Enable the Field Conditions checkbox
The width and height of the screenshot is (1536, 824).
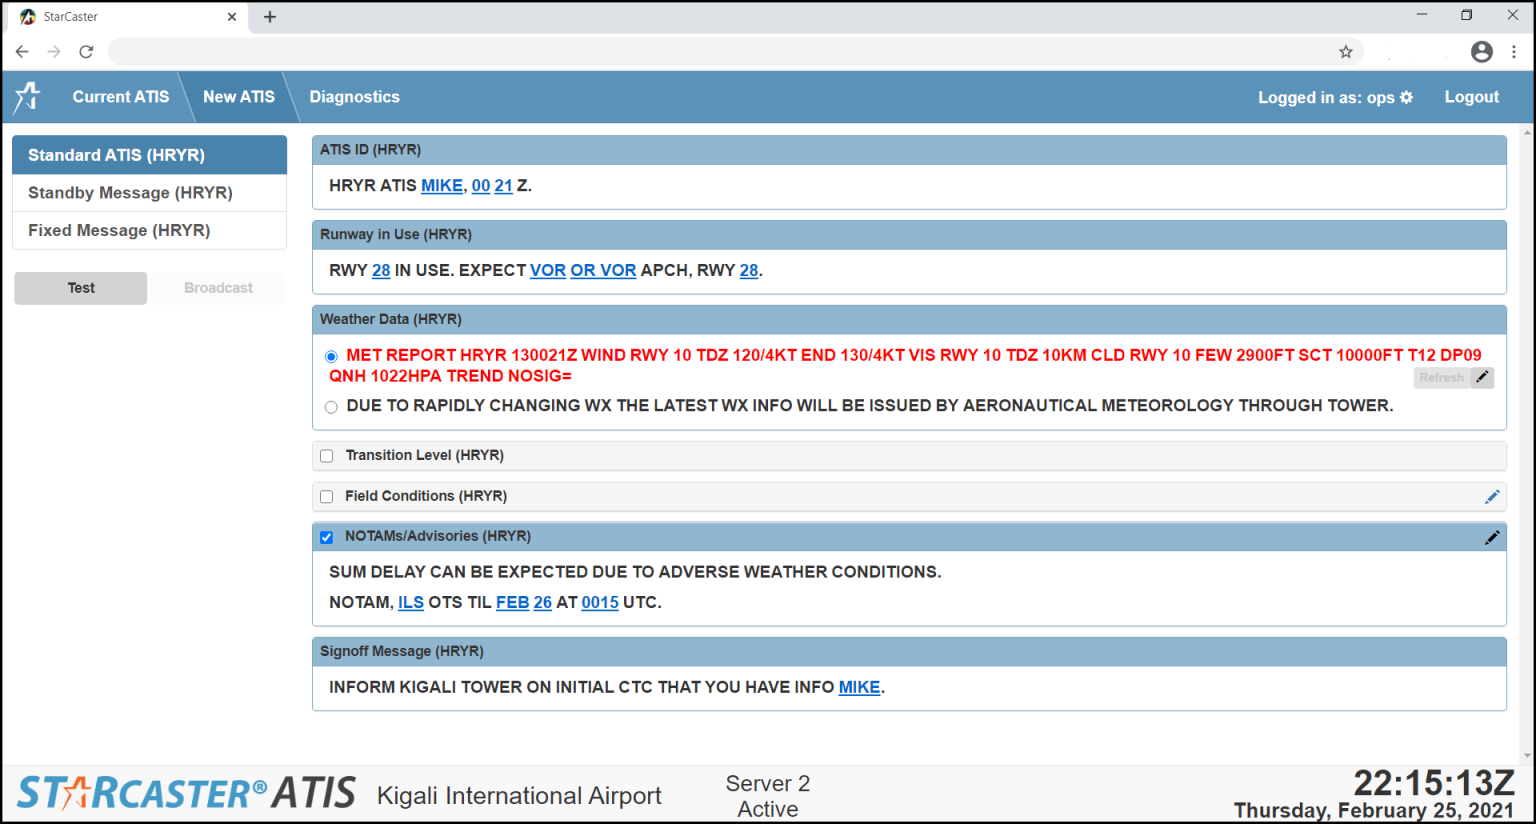pos(327,497)
